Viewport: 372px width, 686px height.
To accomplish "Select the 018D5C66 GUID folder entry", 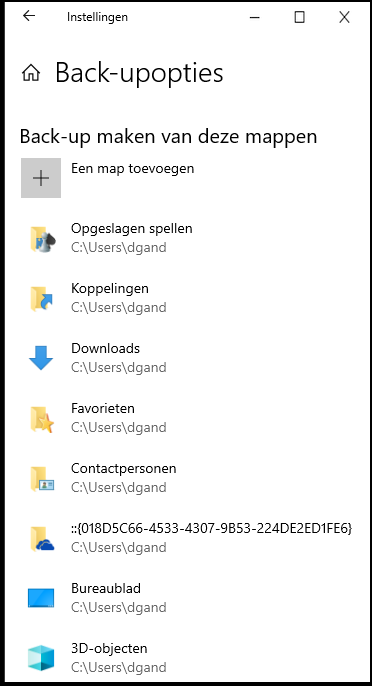I will (x=187, y=538).
